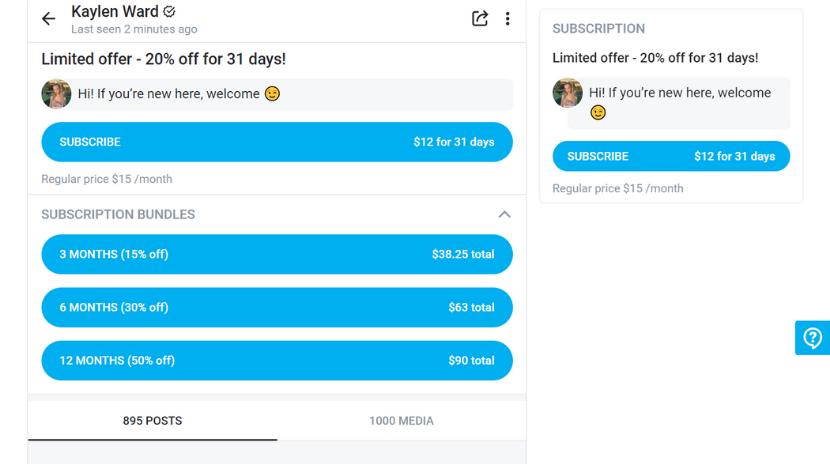Image resolution: width=830 pixels, height=464 pixels.
Task: Collapse the Subscription Bundles chevron
Action: 504,214
